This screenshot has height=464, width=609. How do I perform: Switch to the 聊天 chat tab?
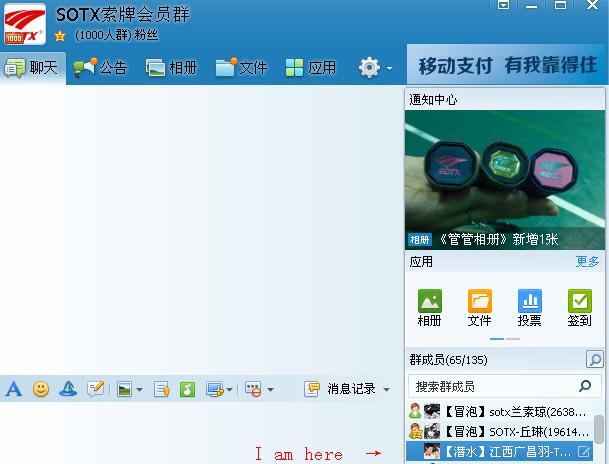point(33,68)
